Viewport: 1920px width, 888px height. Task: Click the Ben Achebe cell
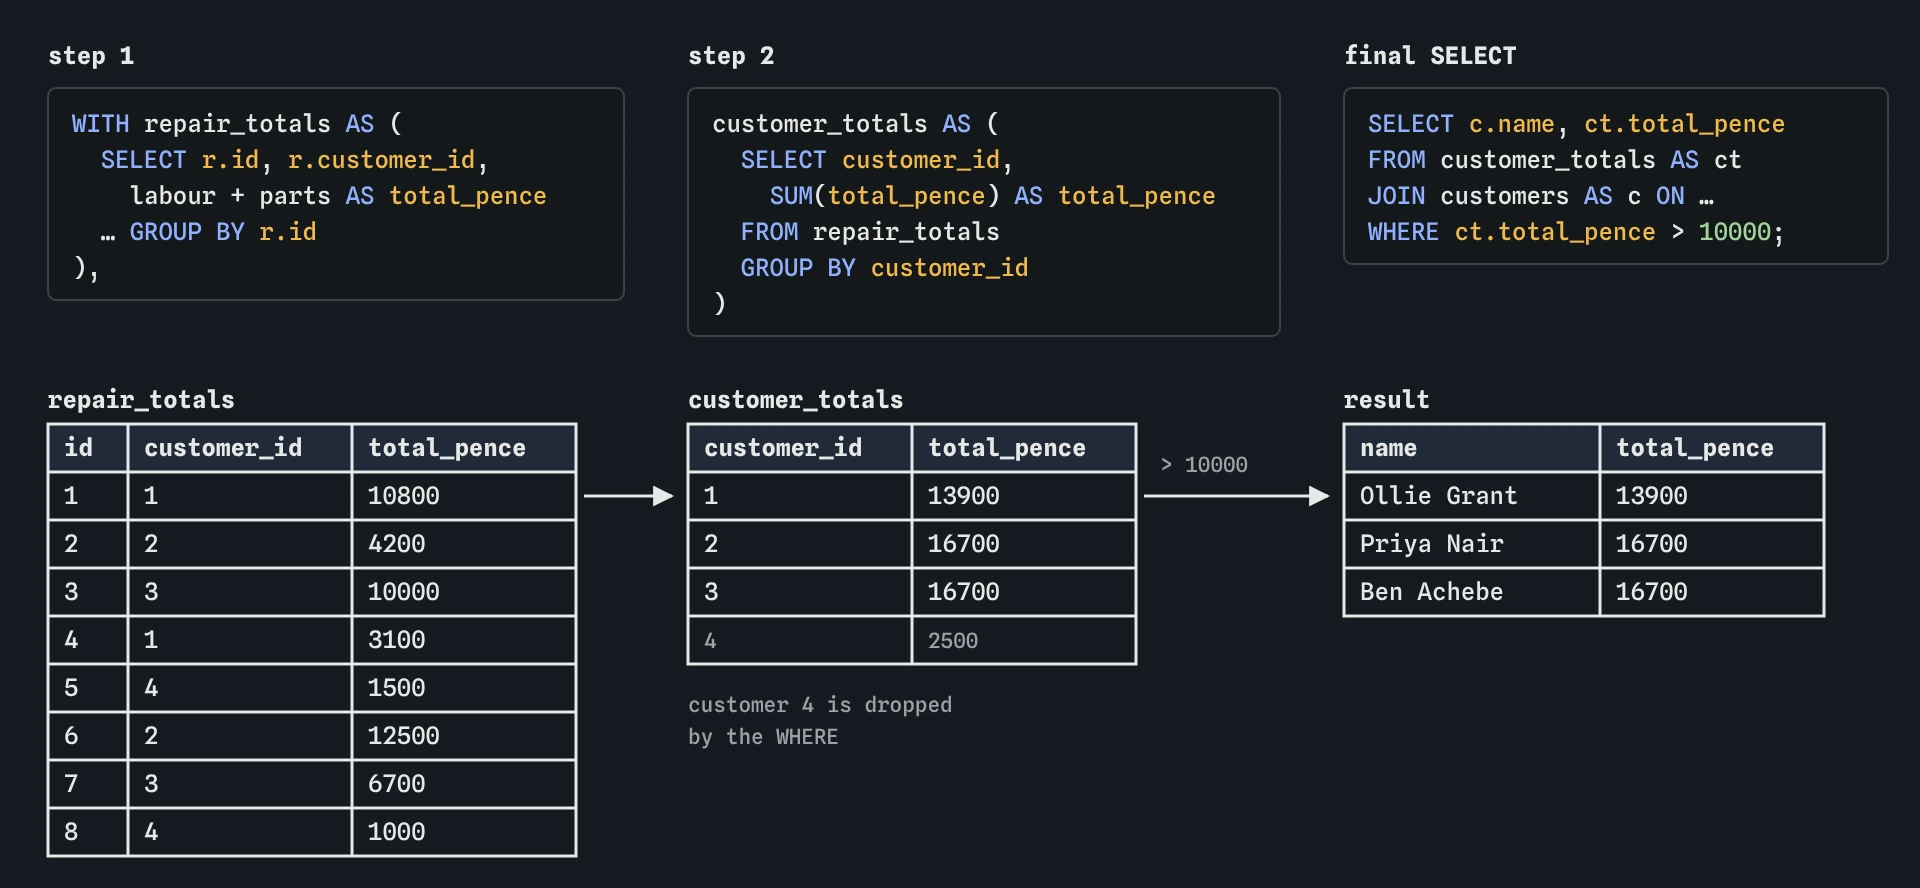click(1472, 592)
